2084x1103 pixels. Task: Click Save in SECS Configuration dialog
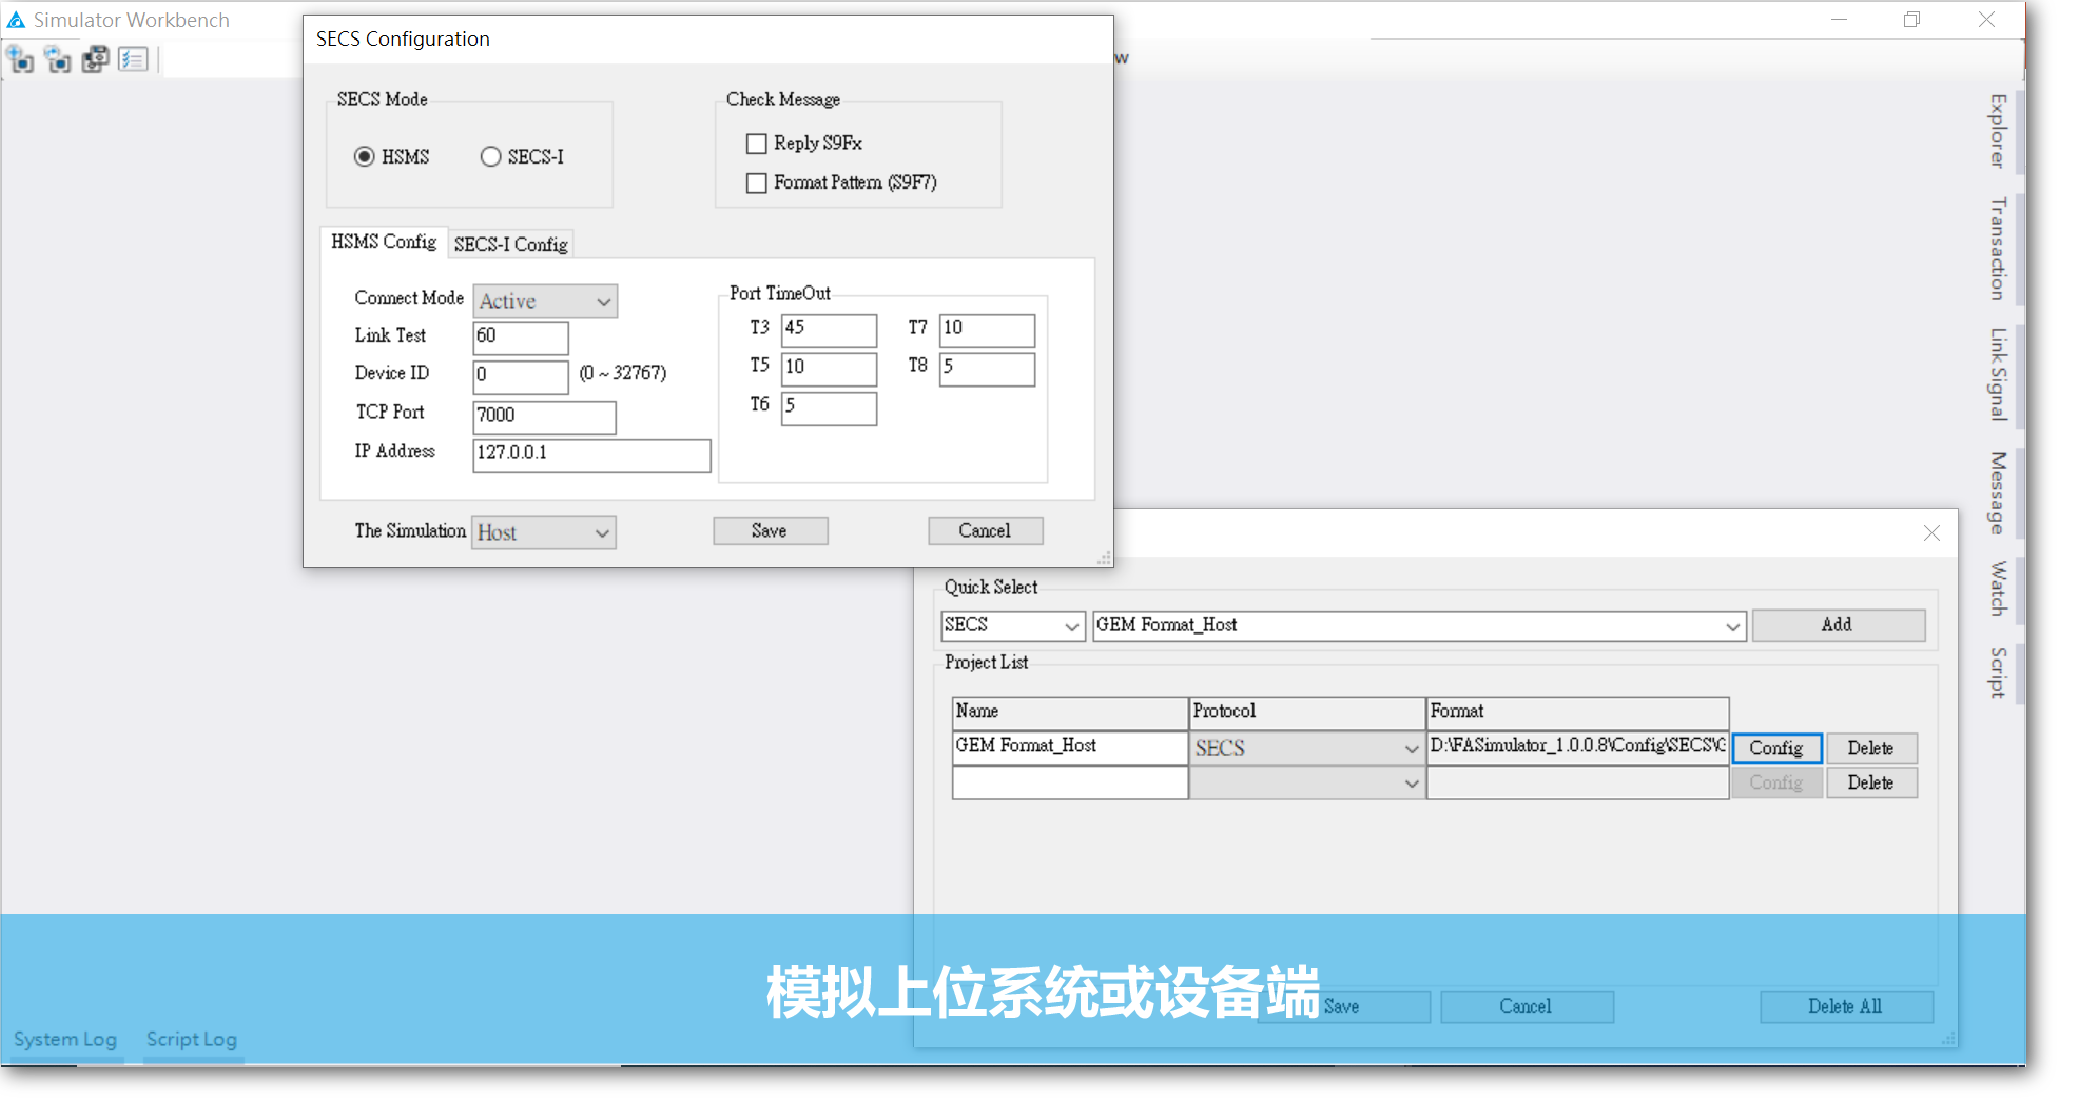pyautogui.click(x=770, y=531)
